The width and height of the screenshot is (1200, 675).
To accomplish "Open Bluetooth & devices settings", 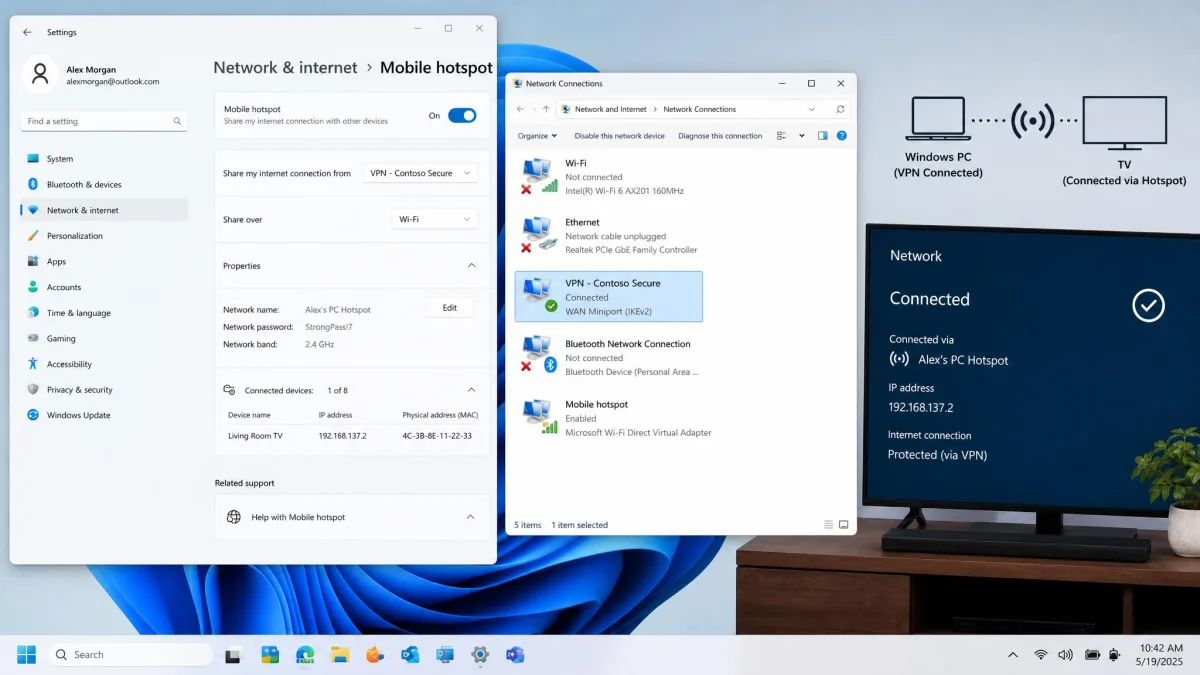I will 104,184.
